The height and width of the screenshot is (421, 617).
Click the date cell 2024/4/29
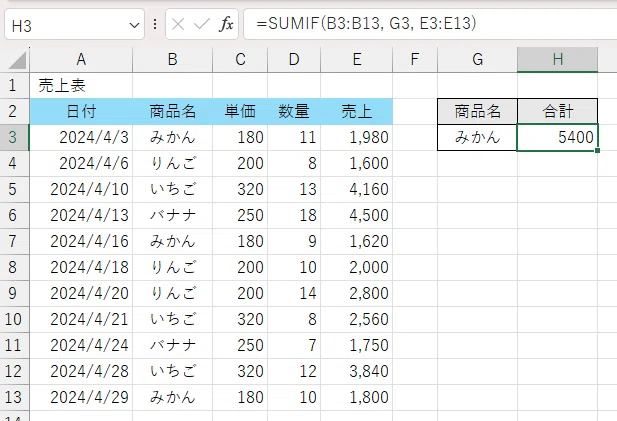pos(81,397)
